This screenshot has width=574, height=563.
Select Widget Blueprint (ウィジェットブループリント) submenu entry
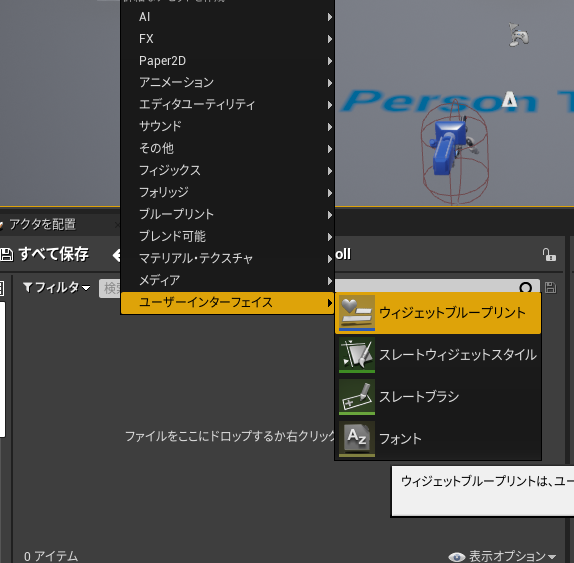coord(438,313)
